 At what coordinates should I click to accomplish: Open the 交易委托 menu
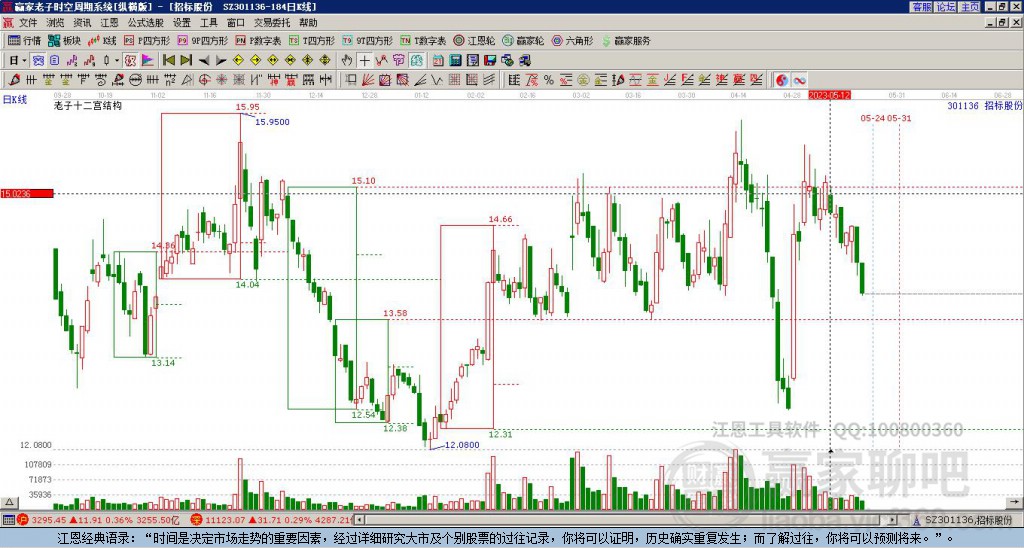(x=272, y=23)
